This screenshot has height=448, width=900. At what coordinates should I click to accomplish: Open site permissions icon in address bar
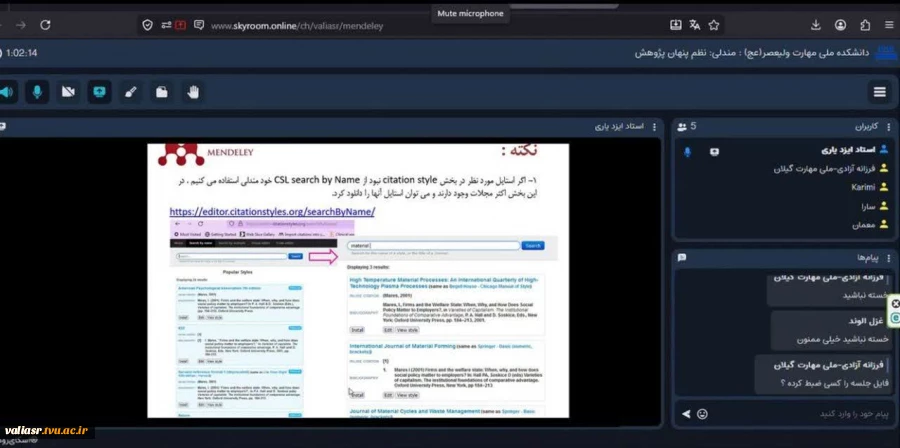165,25
